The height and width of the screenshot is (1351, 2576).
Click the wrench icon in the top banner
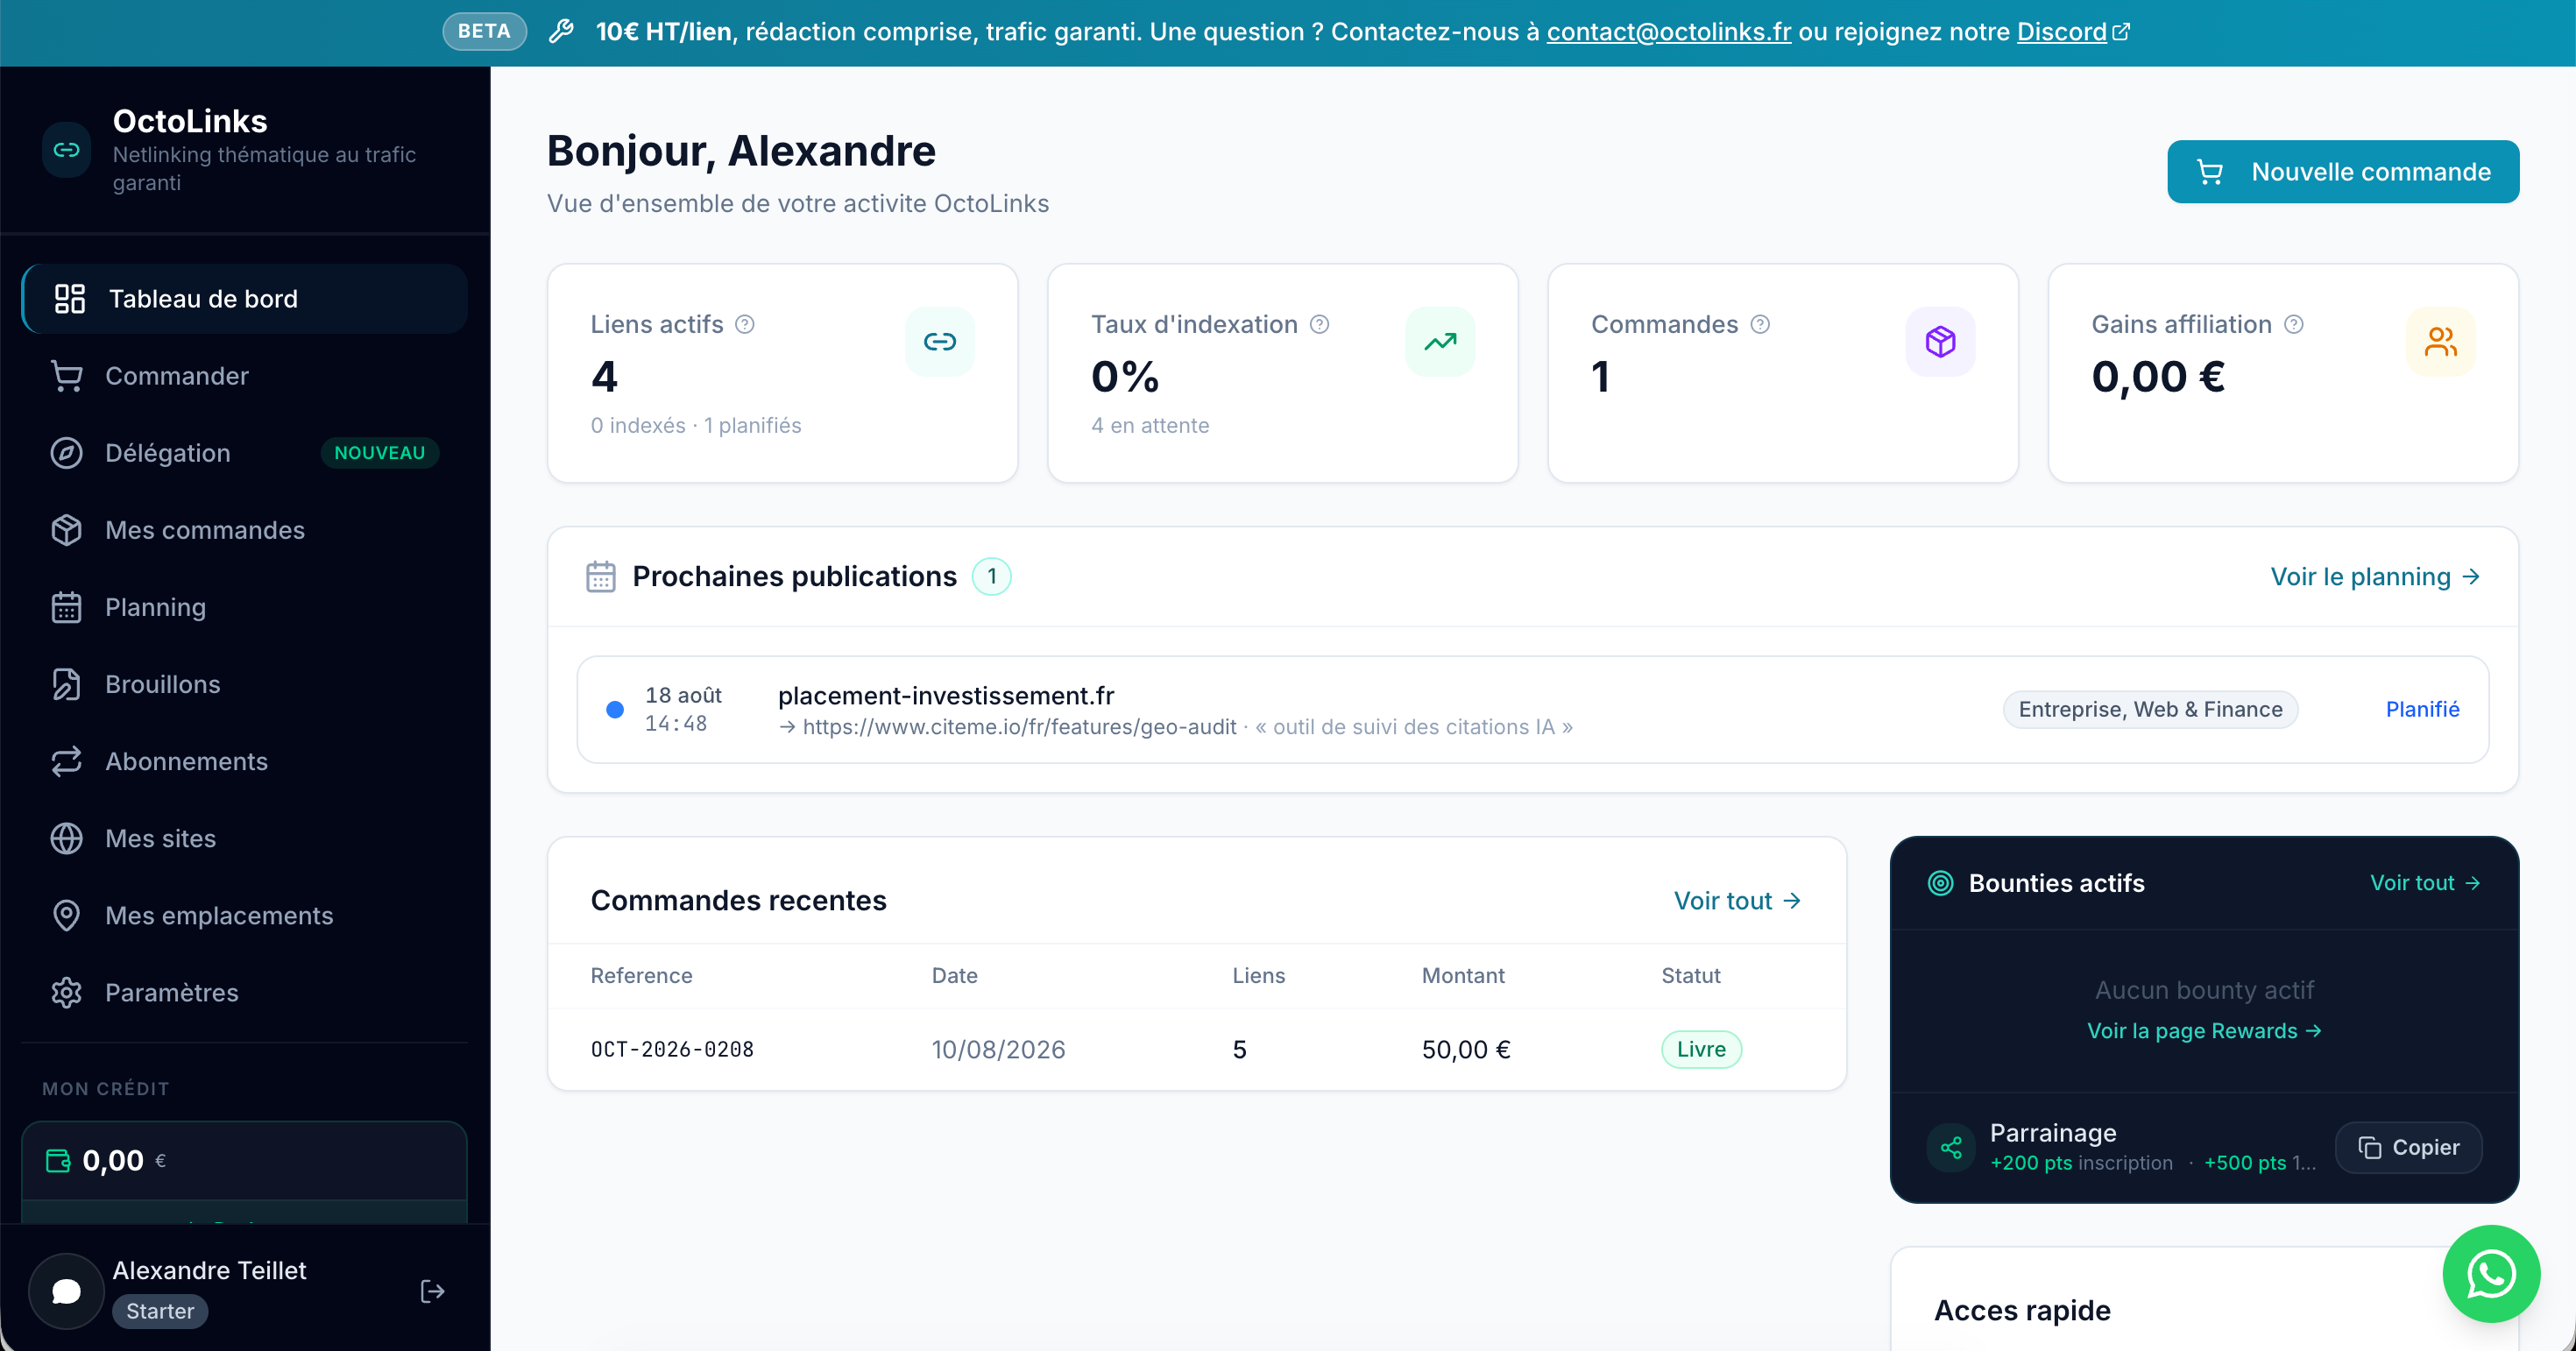point(561,32)
